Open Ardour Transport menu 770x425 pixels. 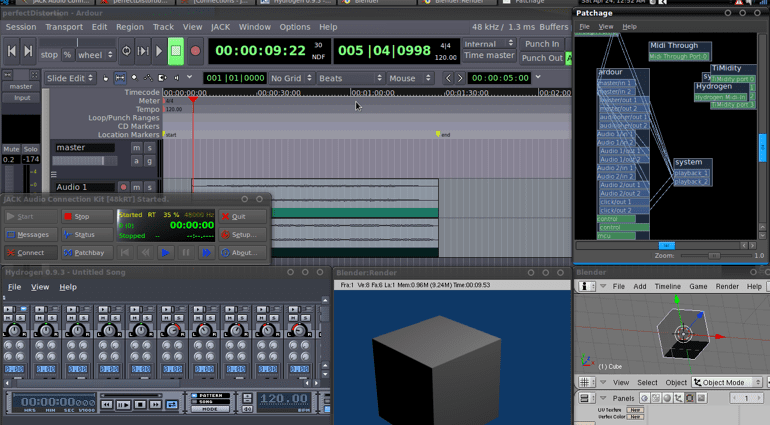pyautogui.click(x=64, y=27)
